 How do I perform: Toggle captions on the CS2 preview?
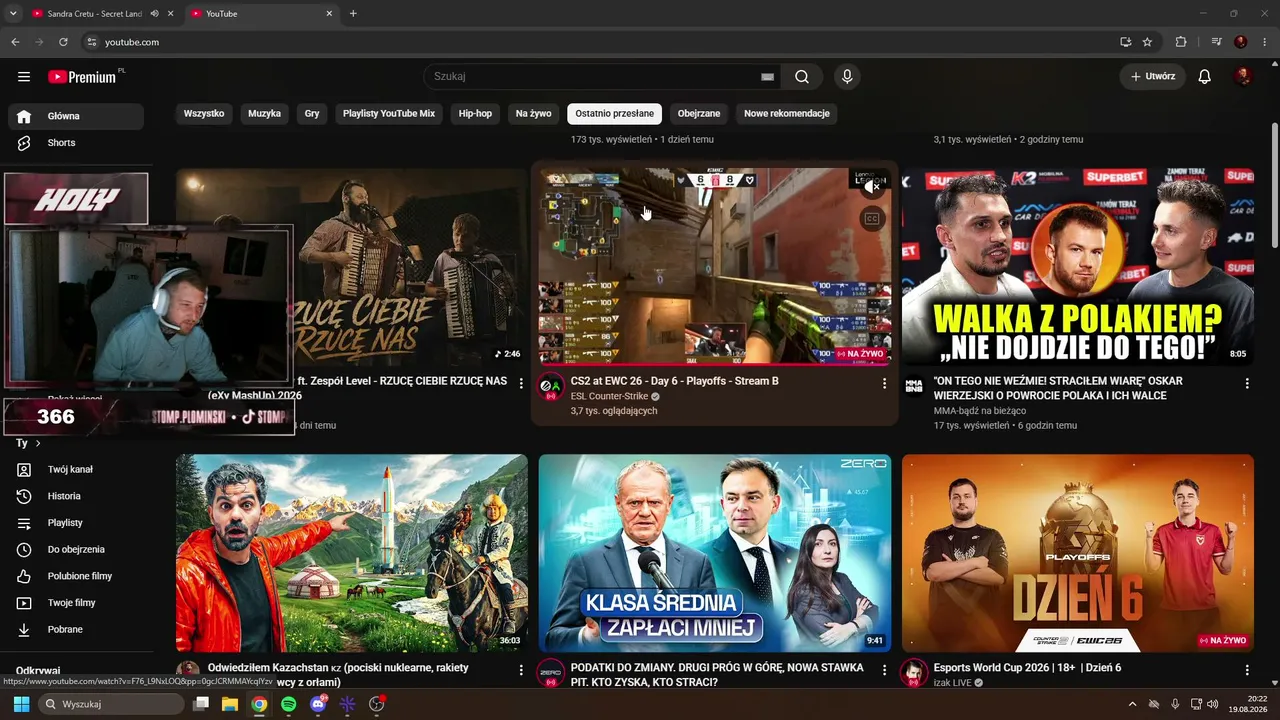point(872,219)
